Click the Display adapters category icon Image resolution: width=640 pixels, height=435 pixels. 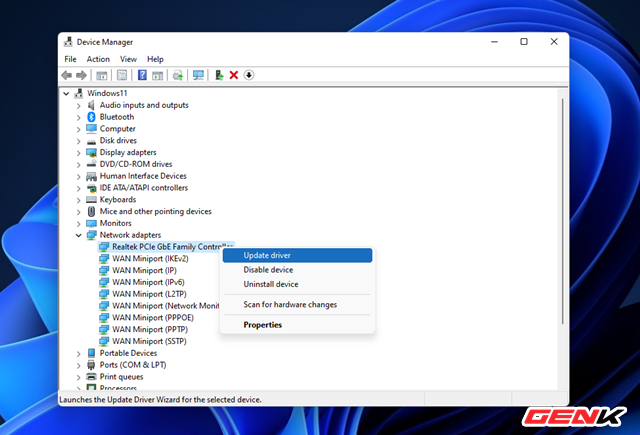91,153
